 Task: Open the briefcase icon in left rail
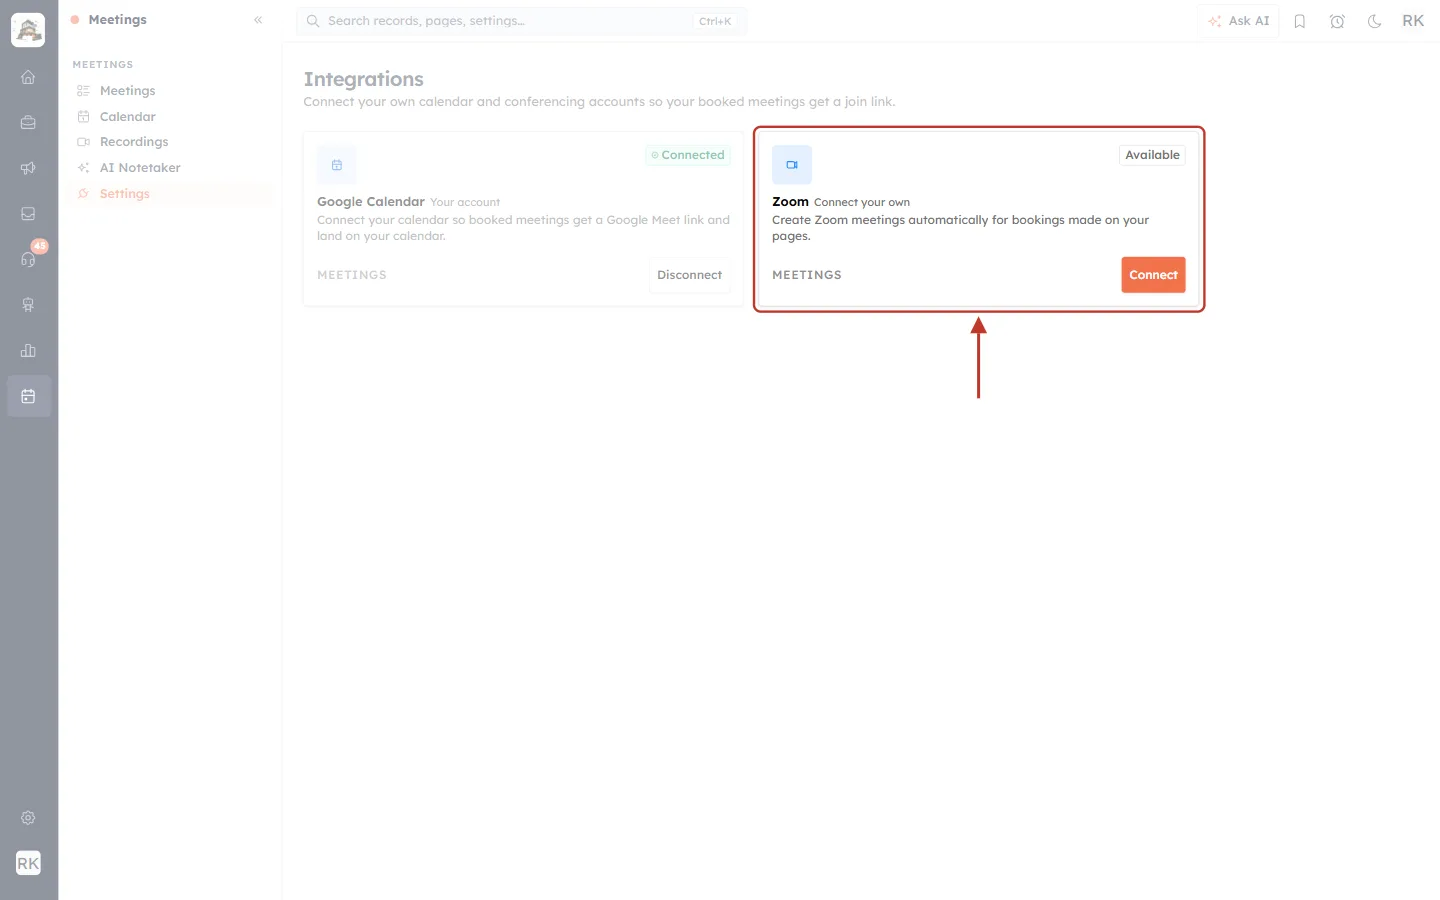(x=28, y=123)
